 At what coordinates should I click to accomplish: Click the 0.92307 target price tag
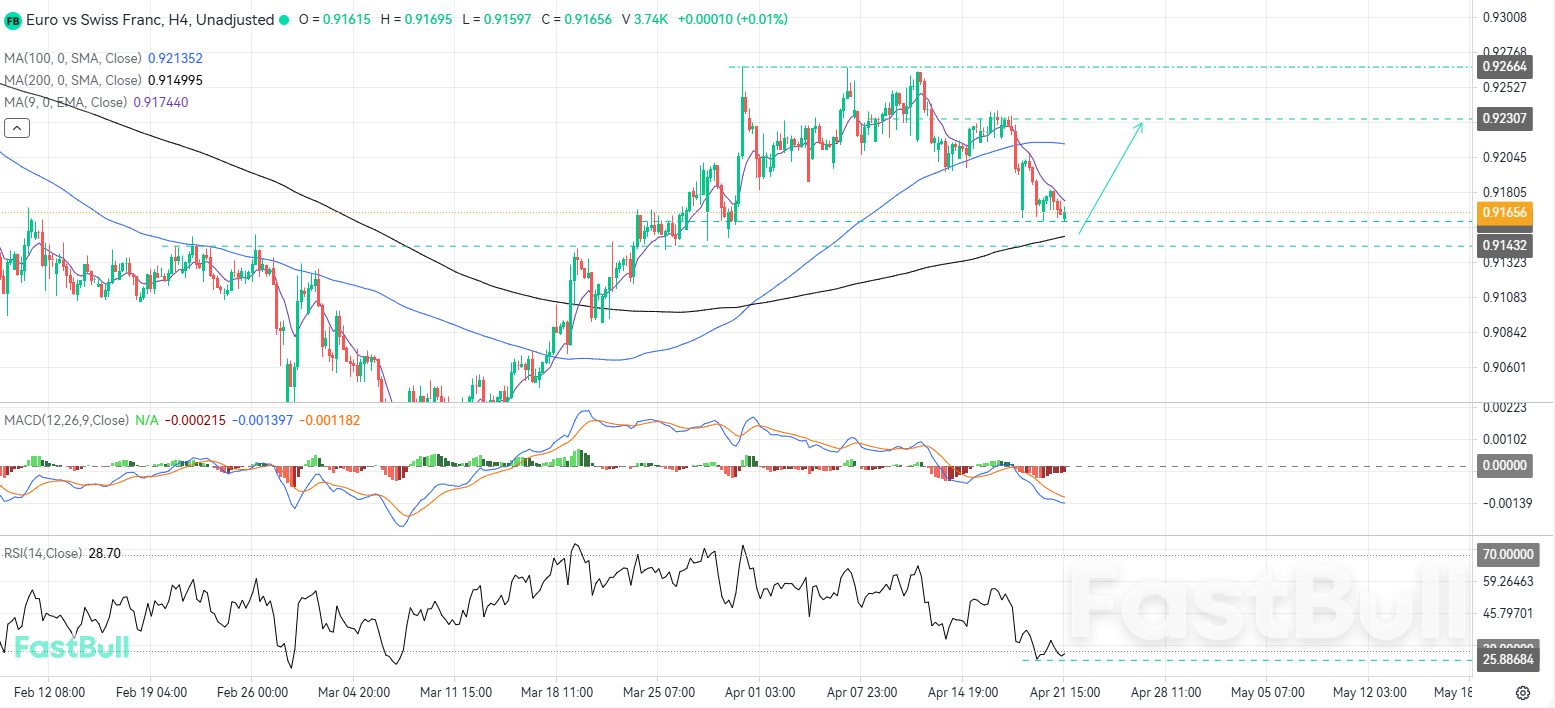point(1504,119)
